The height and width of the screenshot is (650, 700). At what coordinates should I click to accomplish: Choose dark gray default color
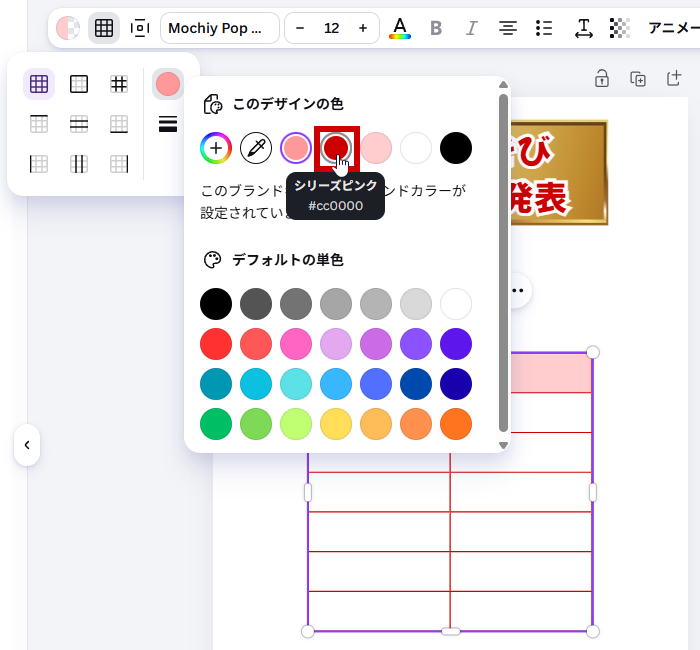(x=256, y=304)
